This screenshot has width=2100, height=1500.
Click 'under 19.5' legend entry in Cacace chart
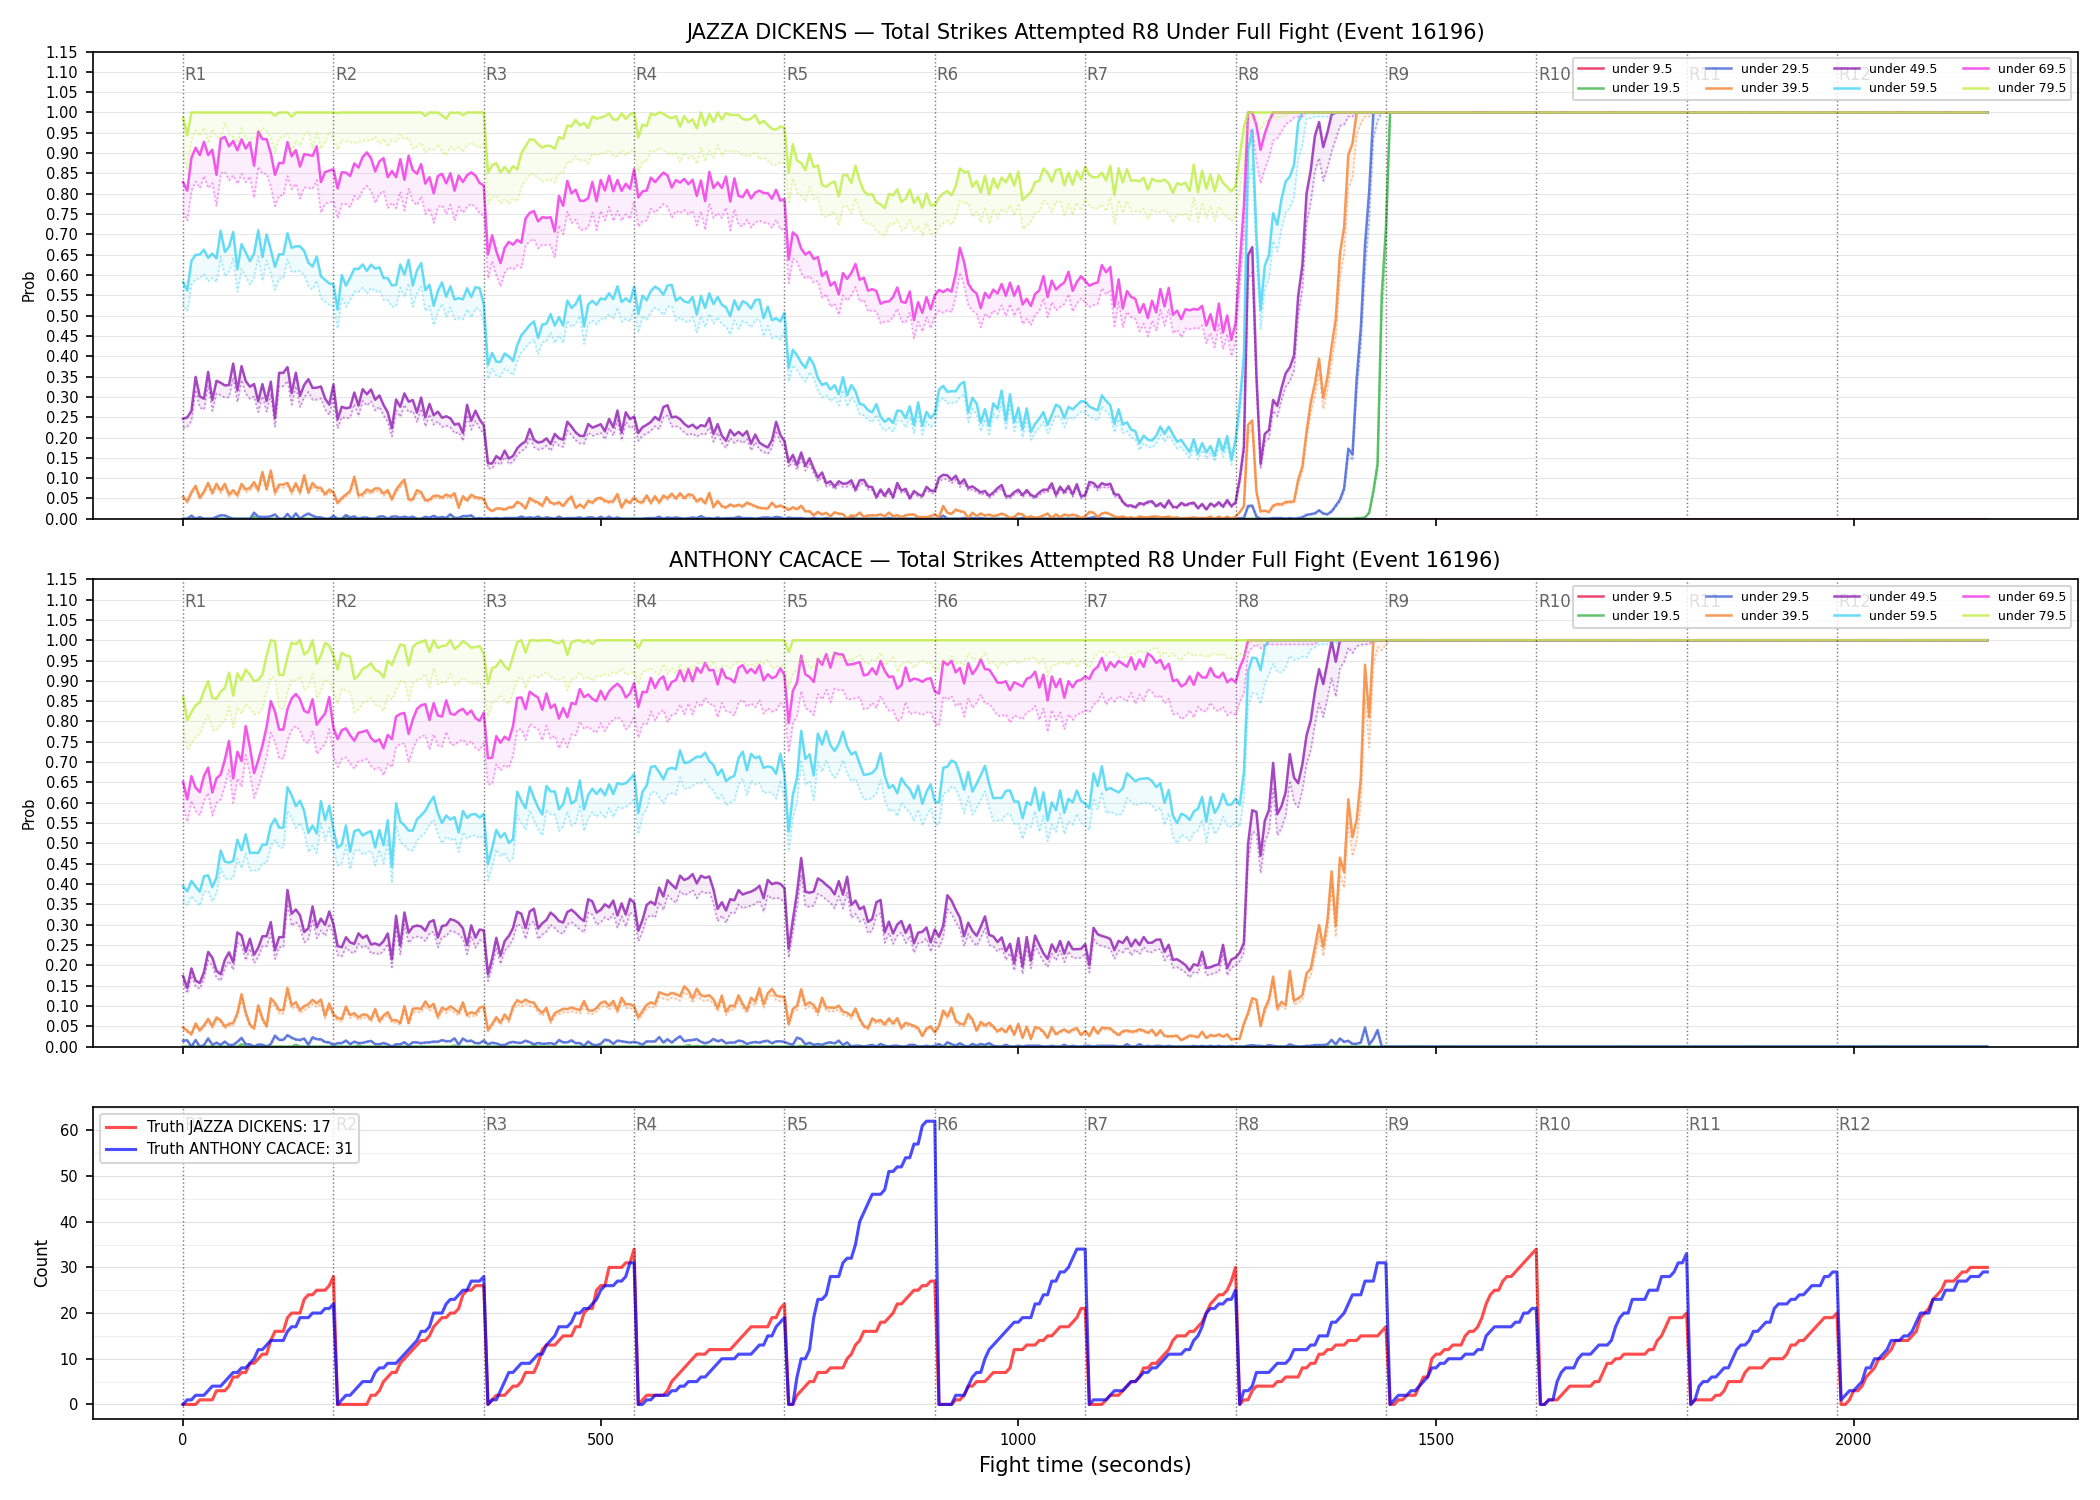click(1629, 616)
